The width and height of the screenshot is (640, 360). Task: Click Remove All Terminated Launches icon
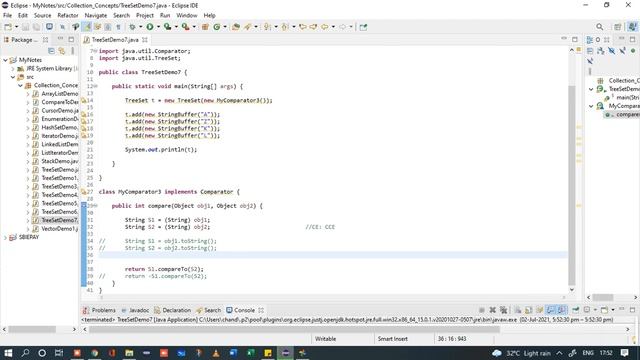tap(503, 310)
